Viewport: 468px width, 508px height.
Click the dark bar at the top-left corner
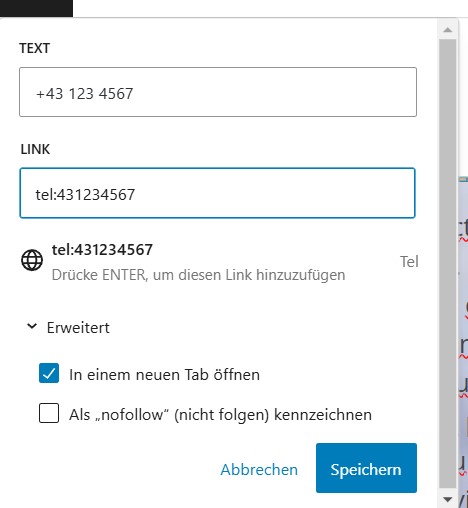[x=36, y=8]
